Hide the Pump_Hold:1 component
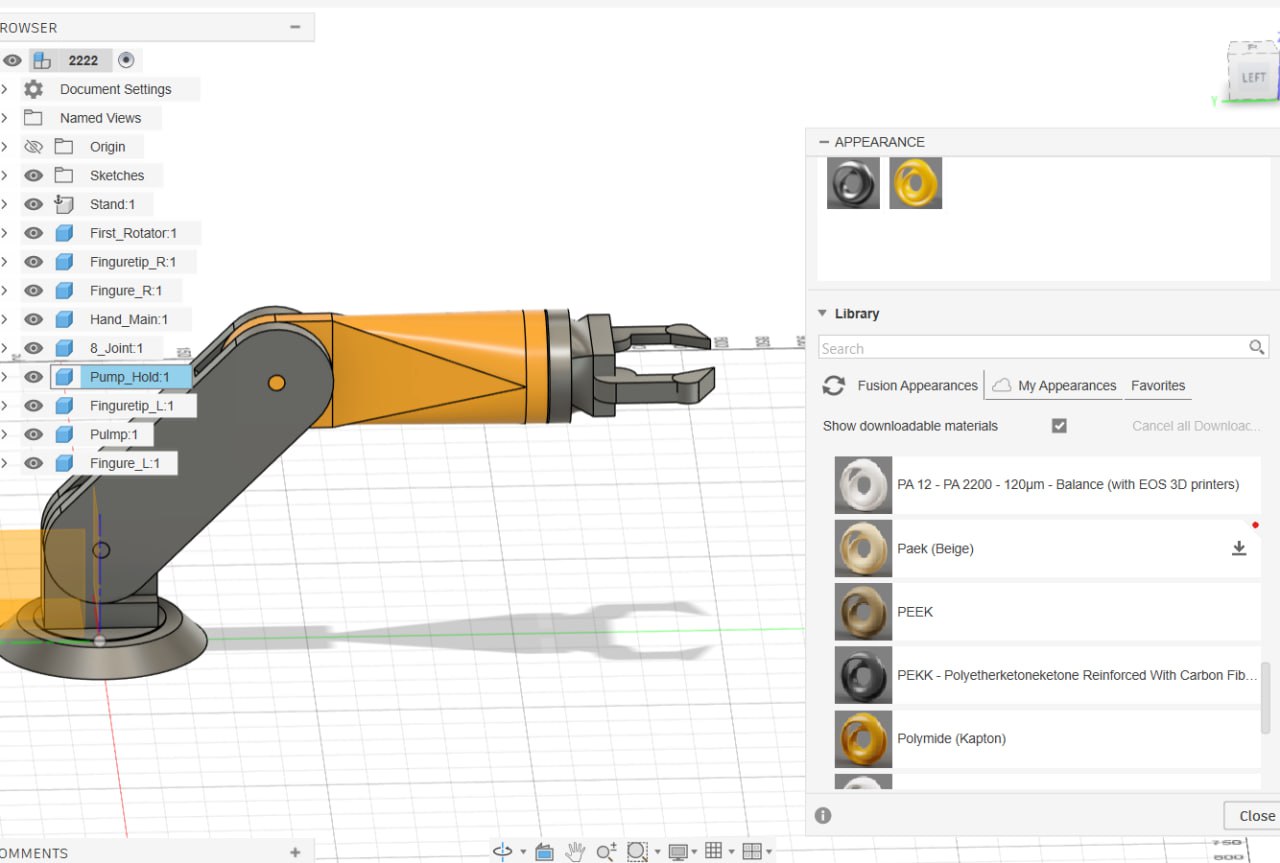 point(33,377)
